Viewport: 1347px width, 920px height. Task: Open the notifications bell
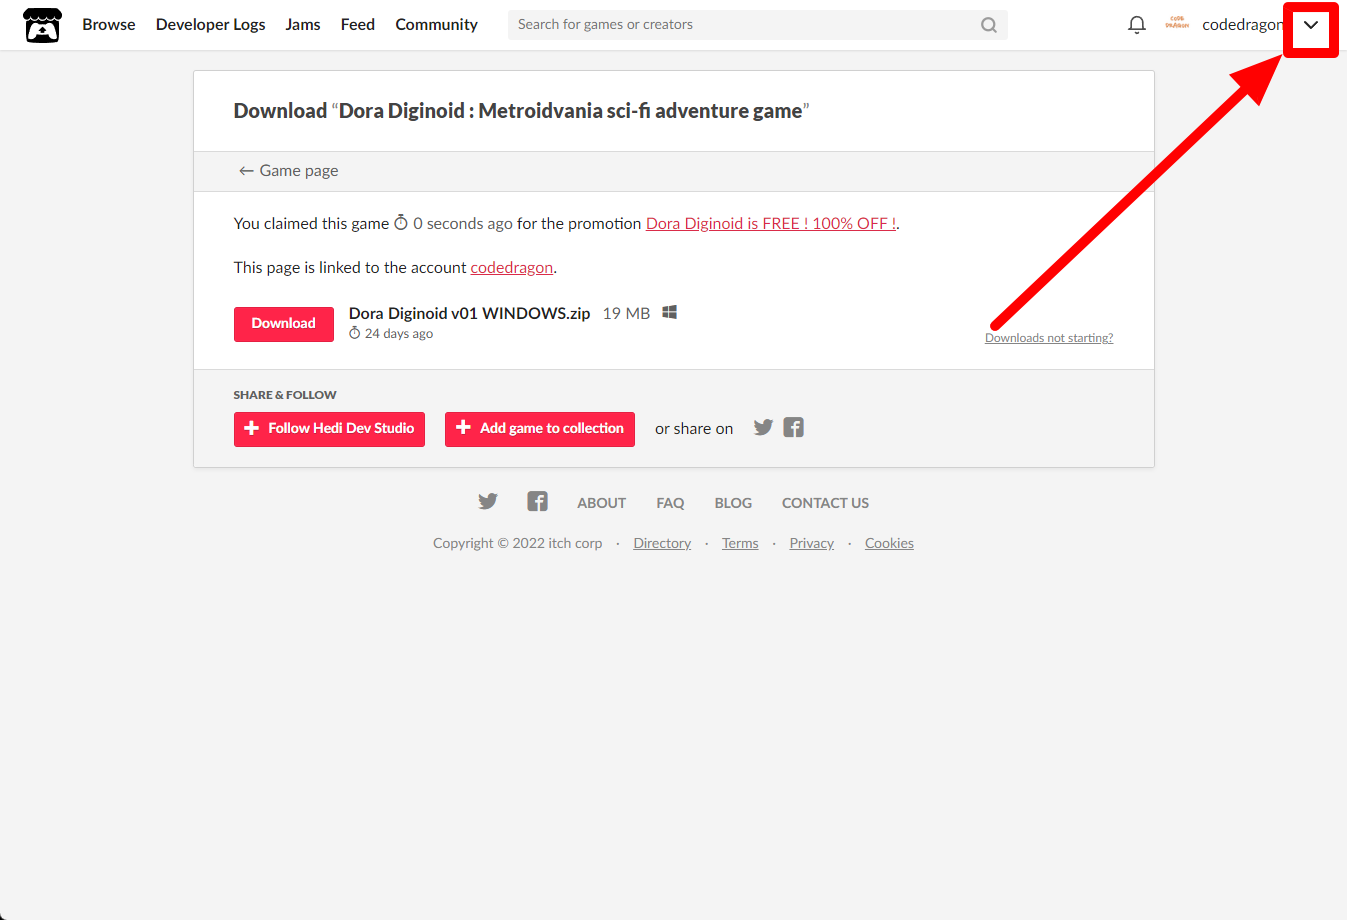(x=1137, y=25)
